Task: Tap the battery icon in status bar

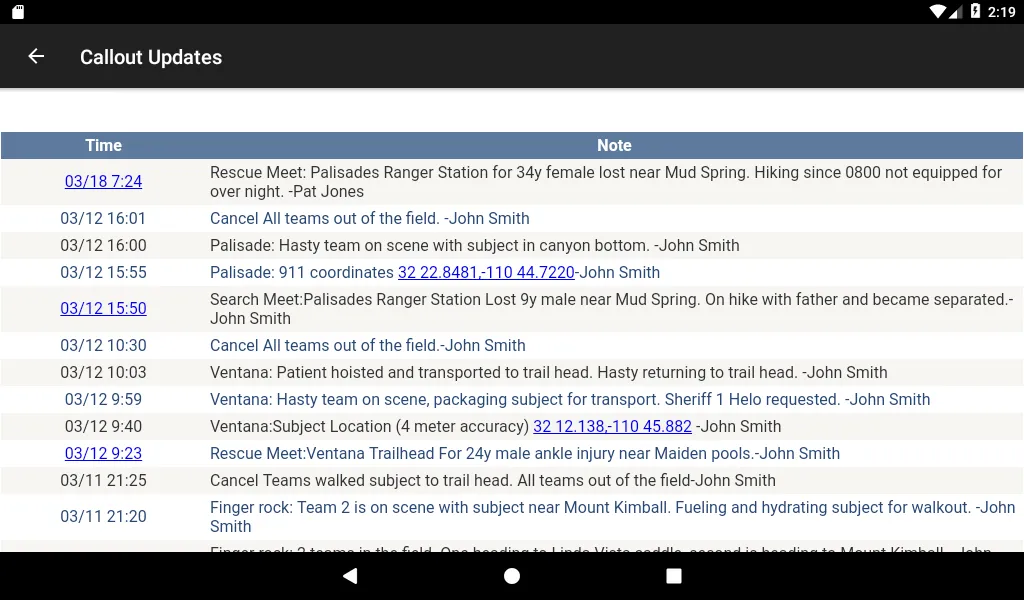Action: pos(975,12)
